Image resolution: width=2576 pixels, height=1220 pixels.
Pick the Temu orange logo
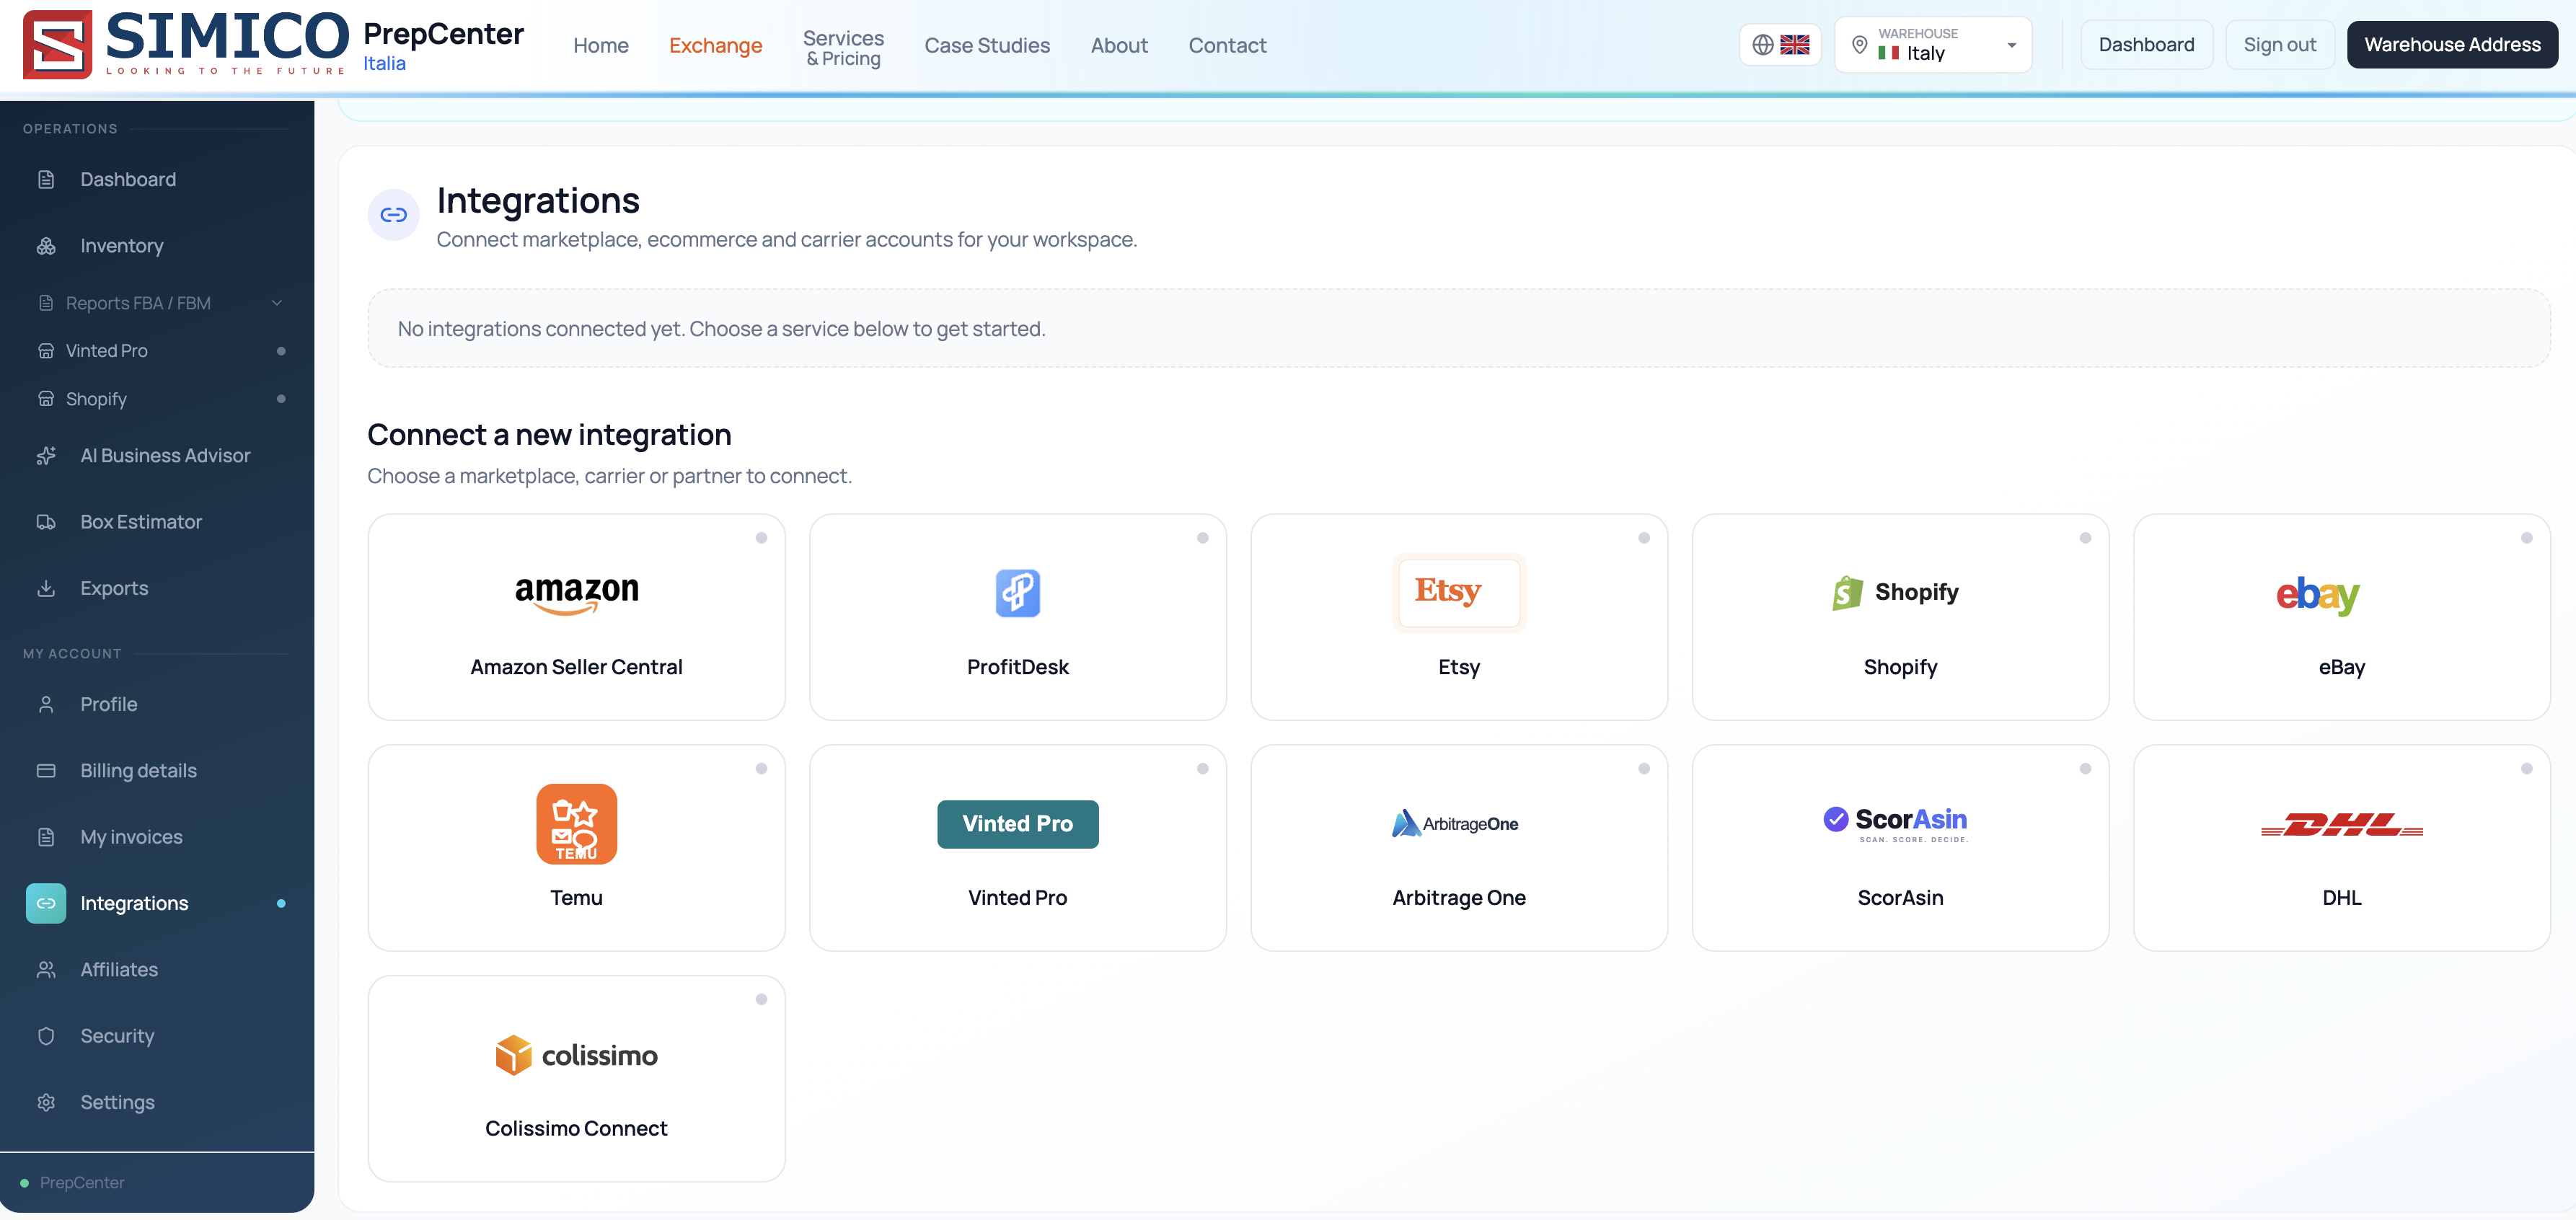576,823
